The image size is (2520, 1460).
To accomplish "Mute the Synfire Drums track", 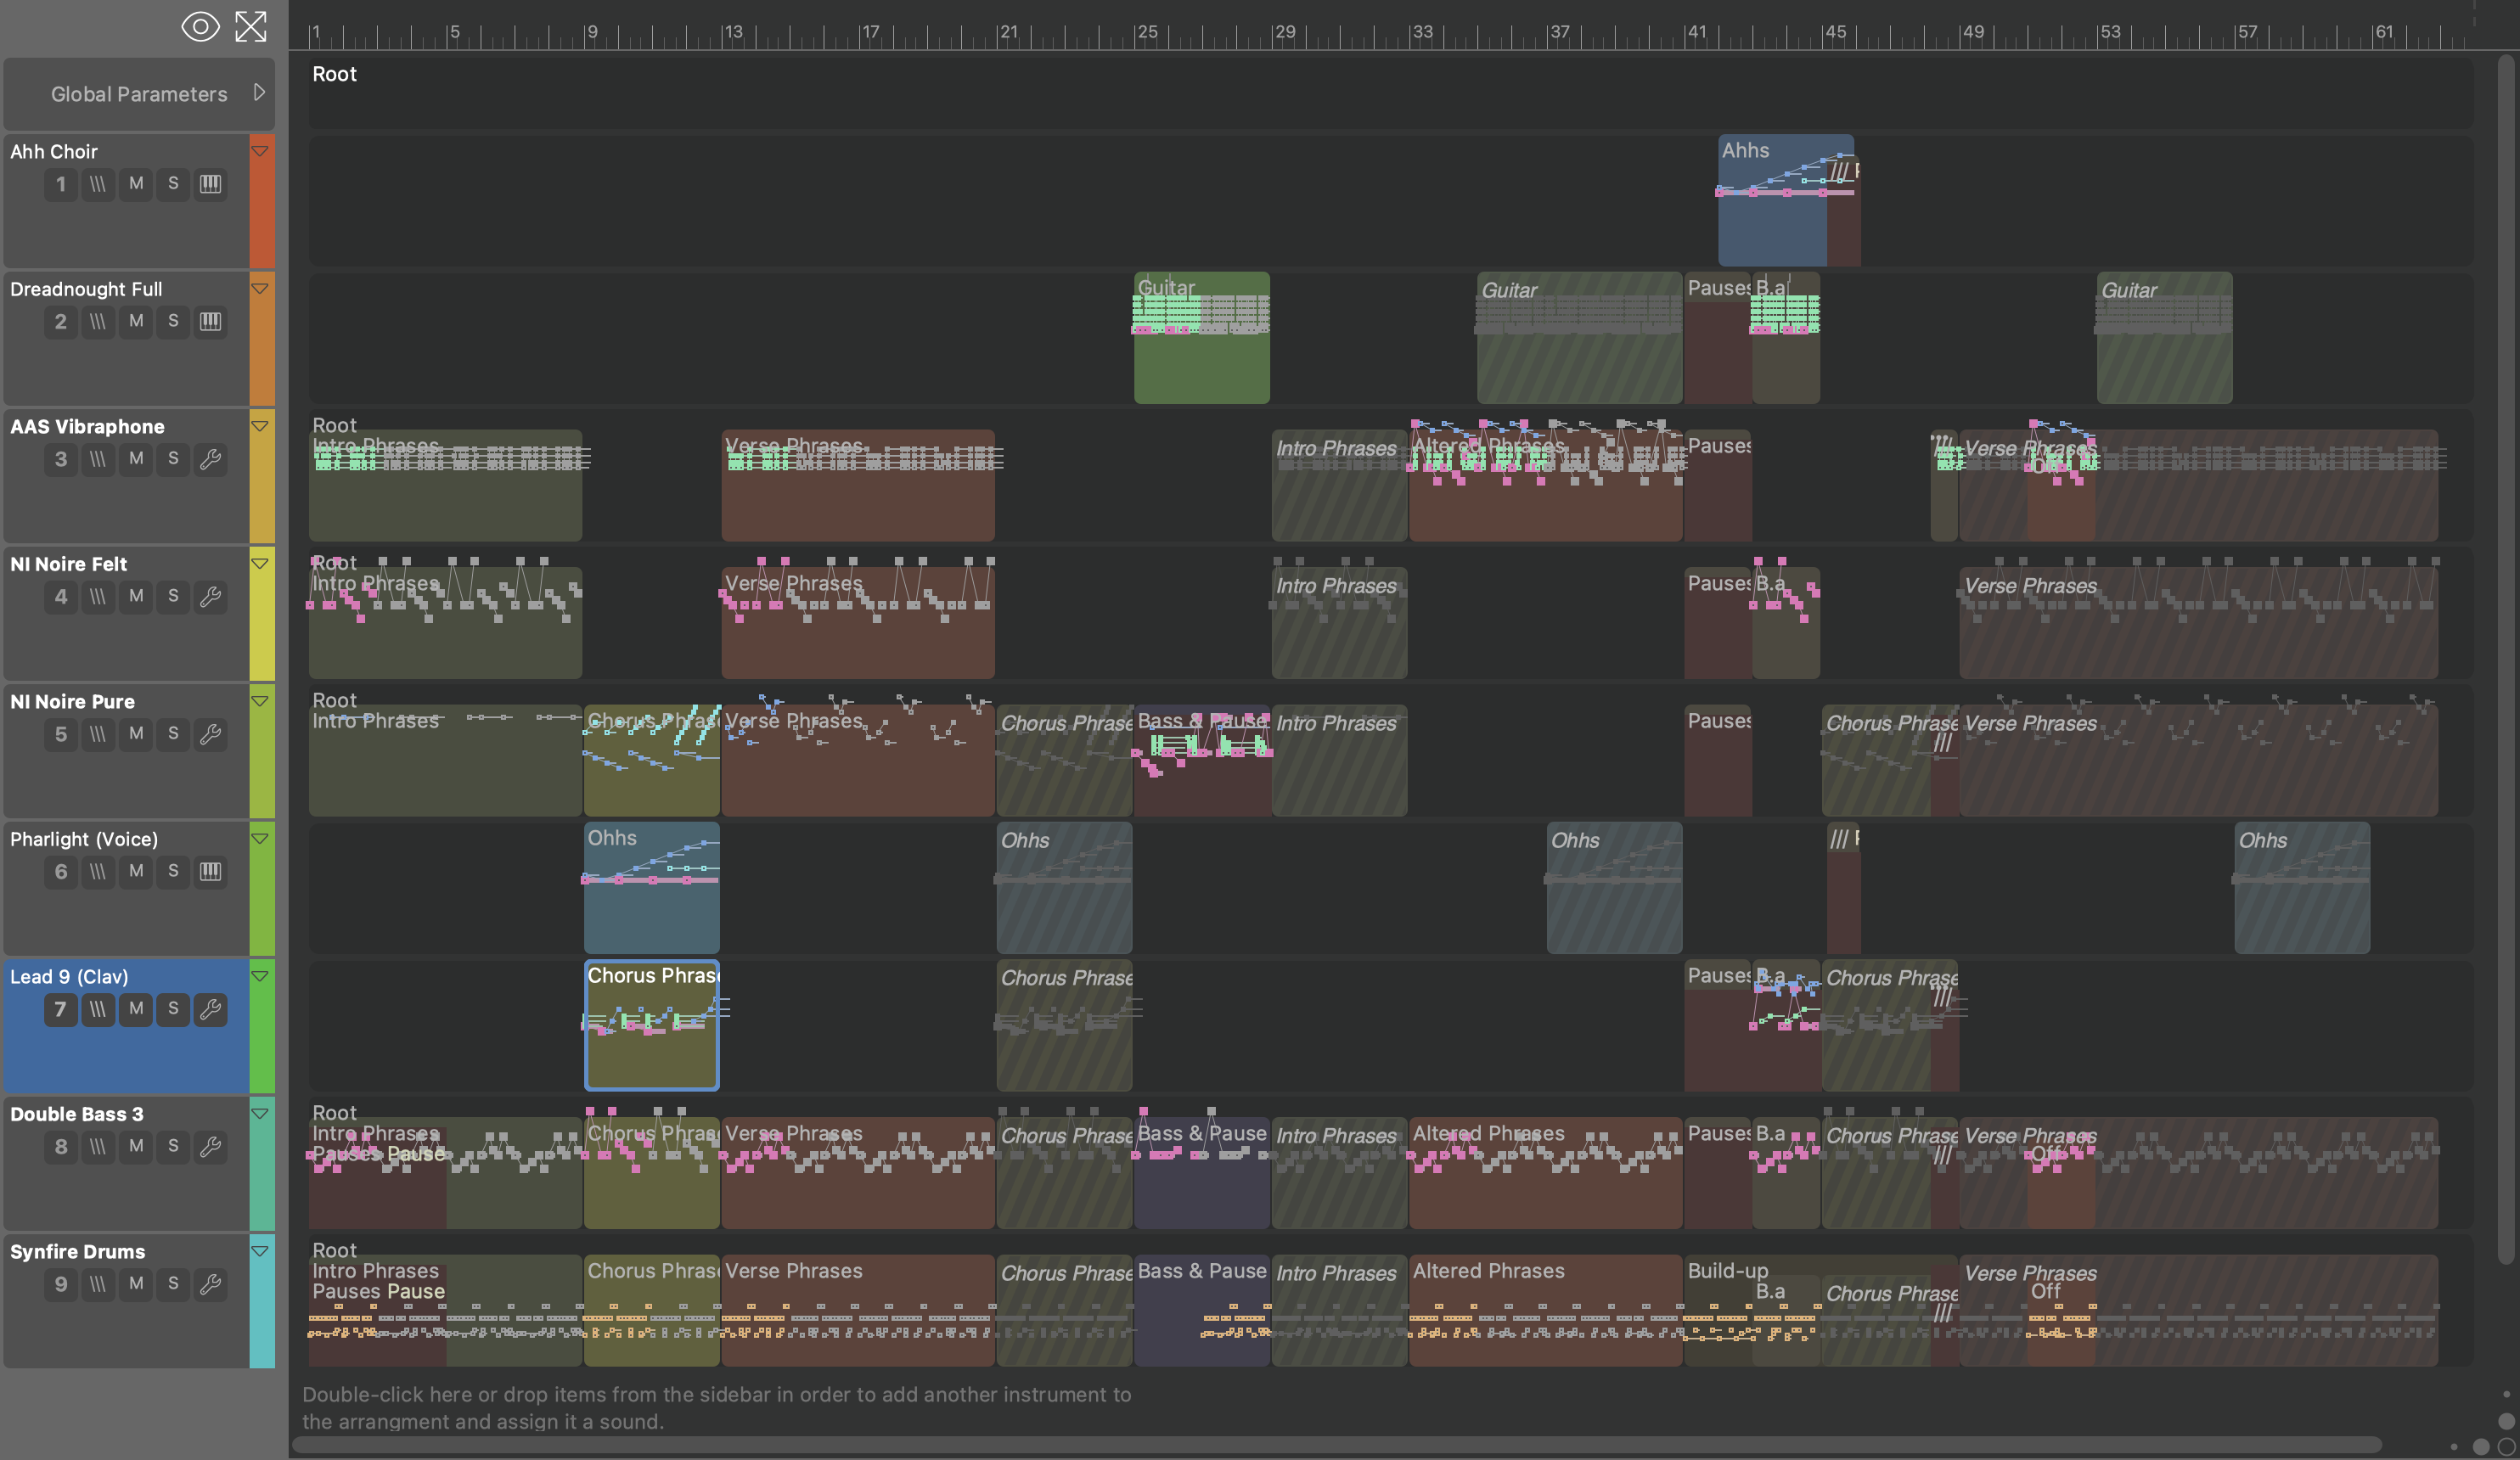I will pyautogui.click(x=136, y=1284).
